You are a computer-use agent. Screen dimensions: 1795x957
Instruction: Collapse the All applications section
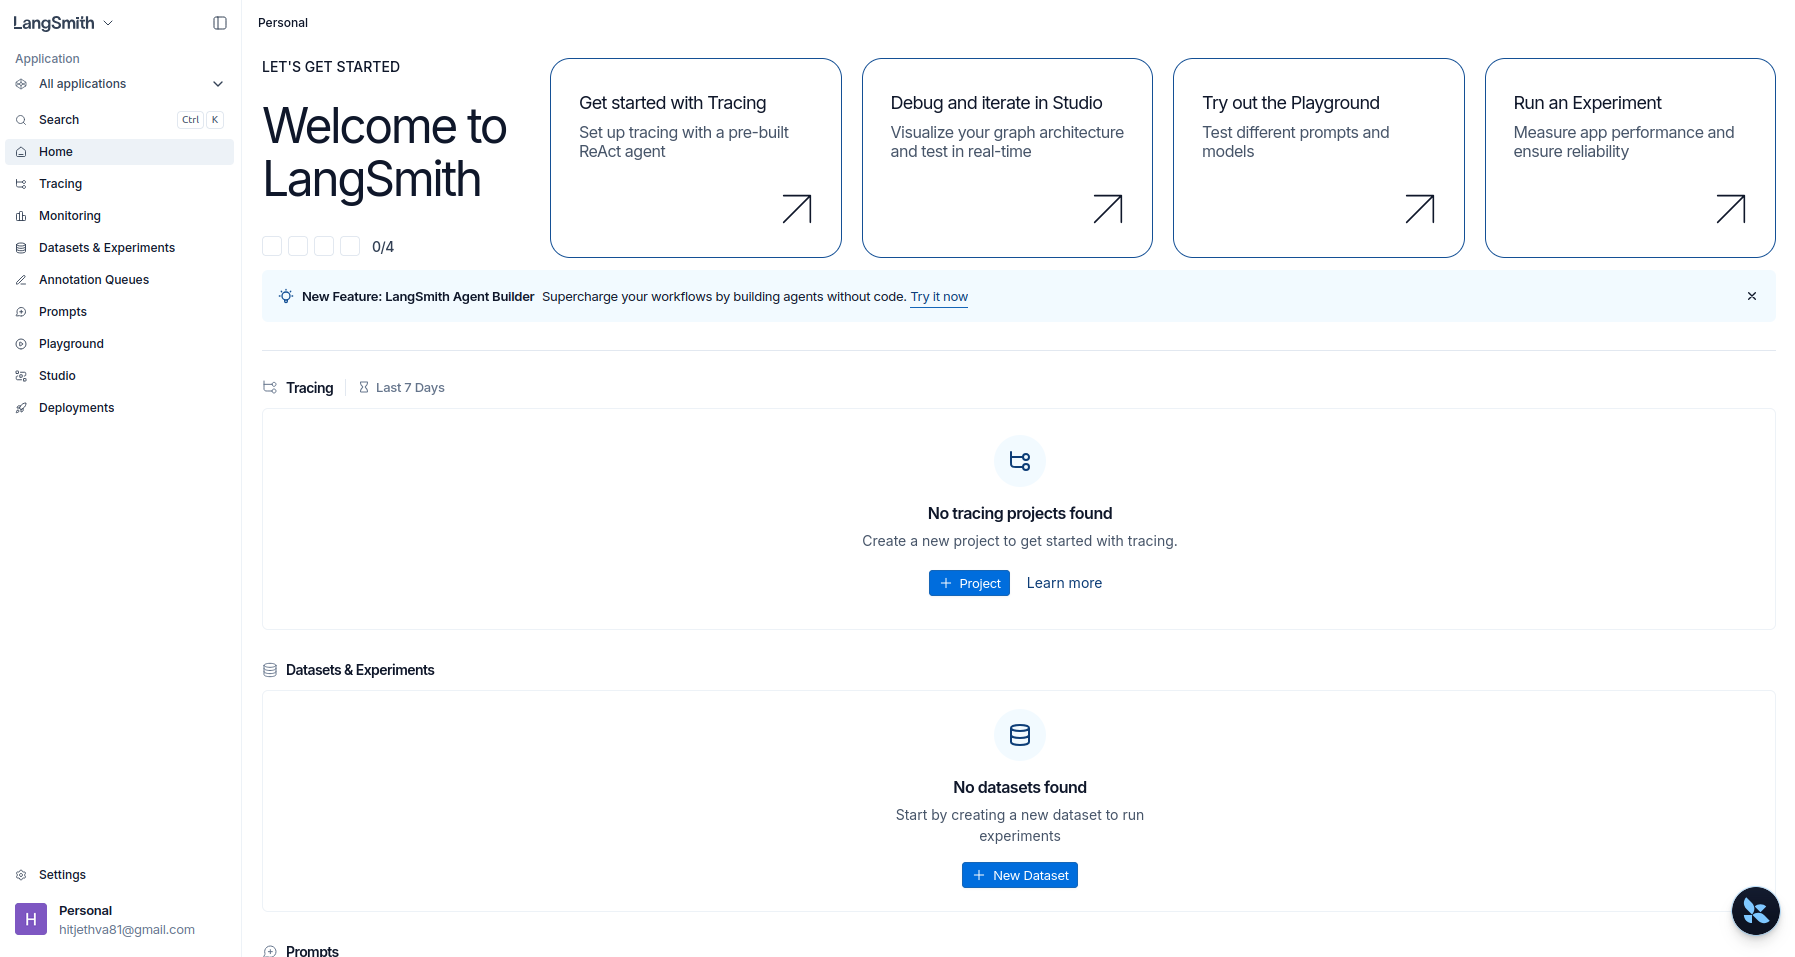(x=217, y=84)
